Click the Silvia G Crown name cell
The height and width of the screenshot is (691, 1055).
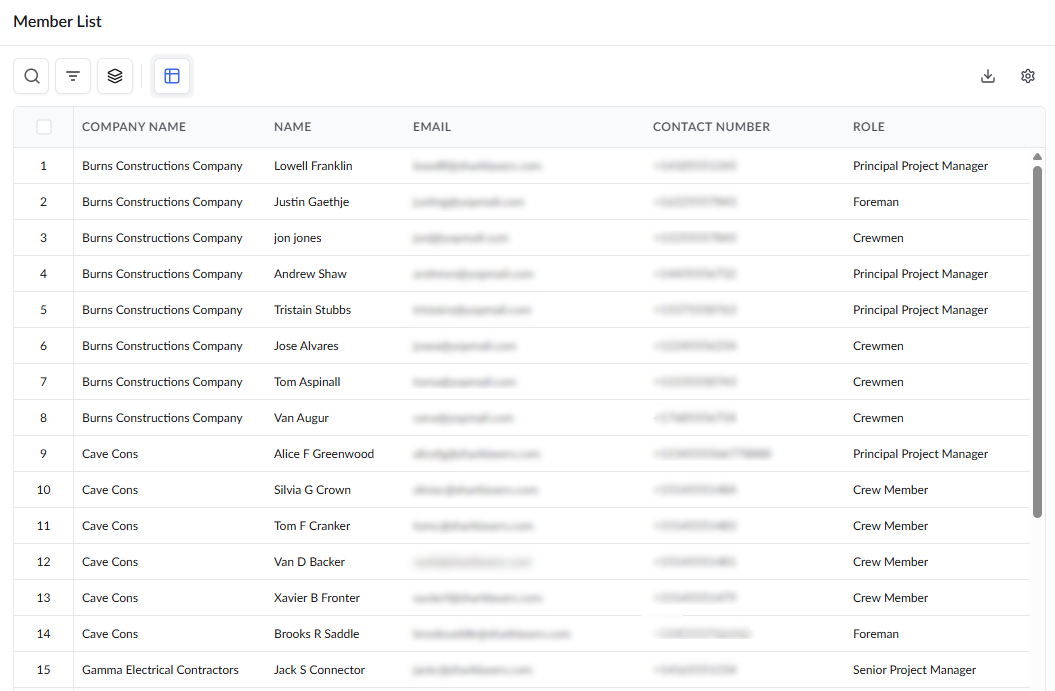pos(312,490)
